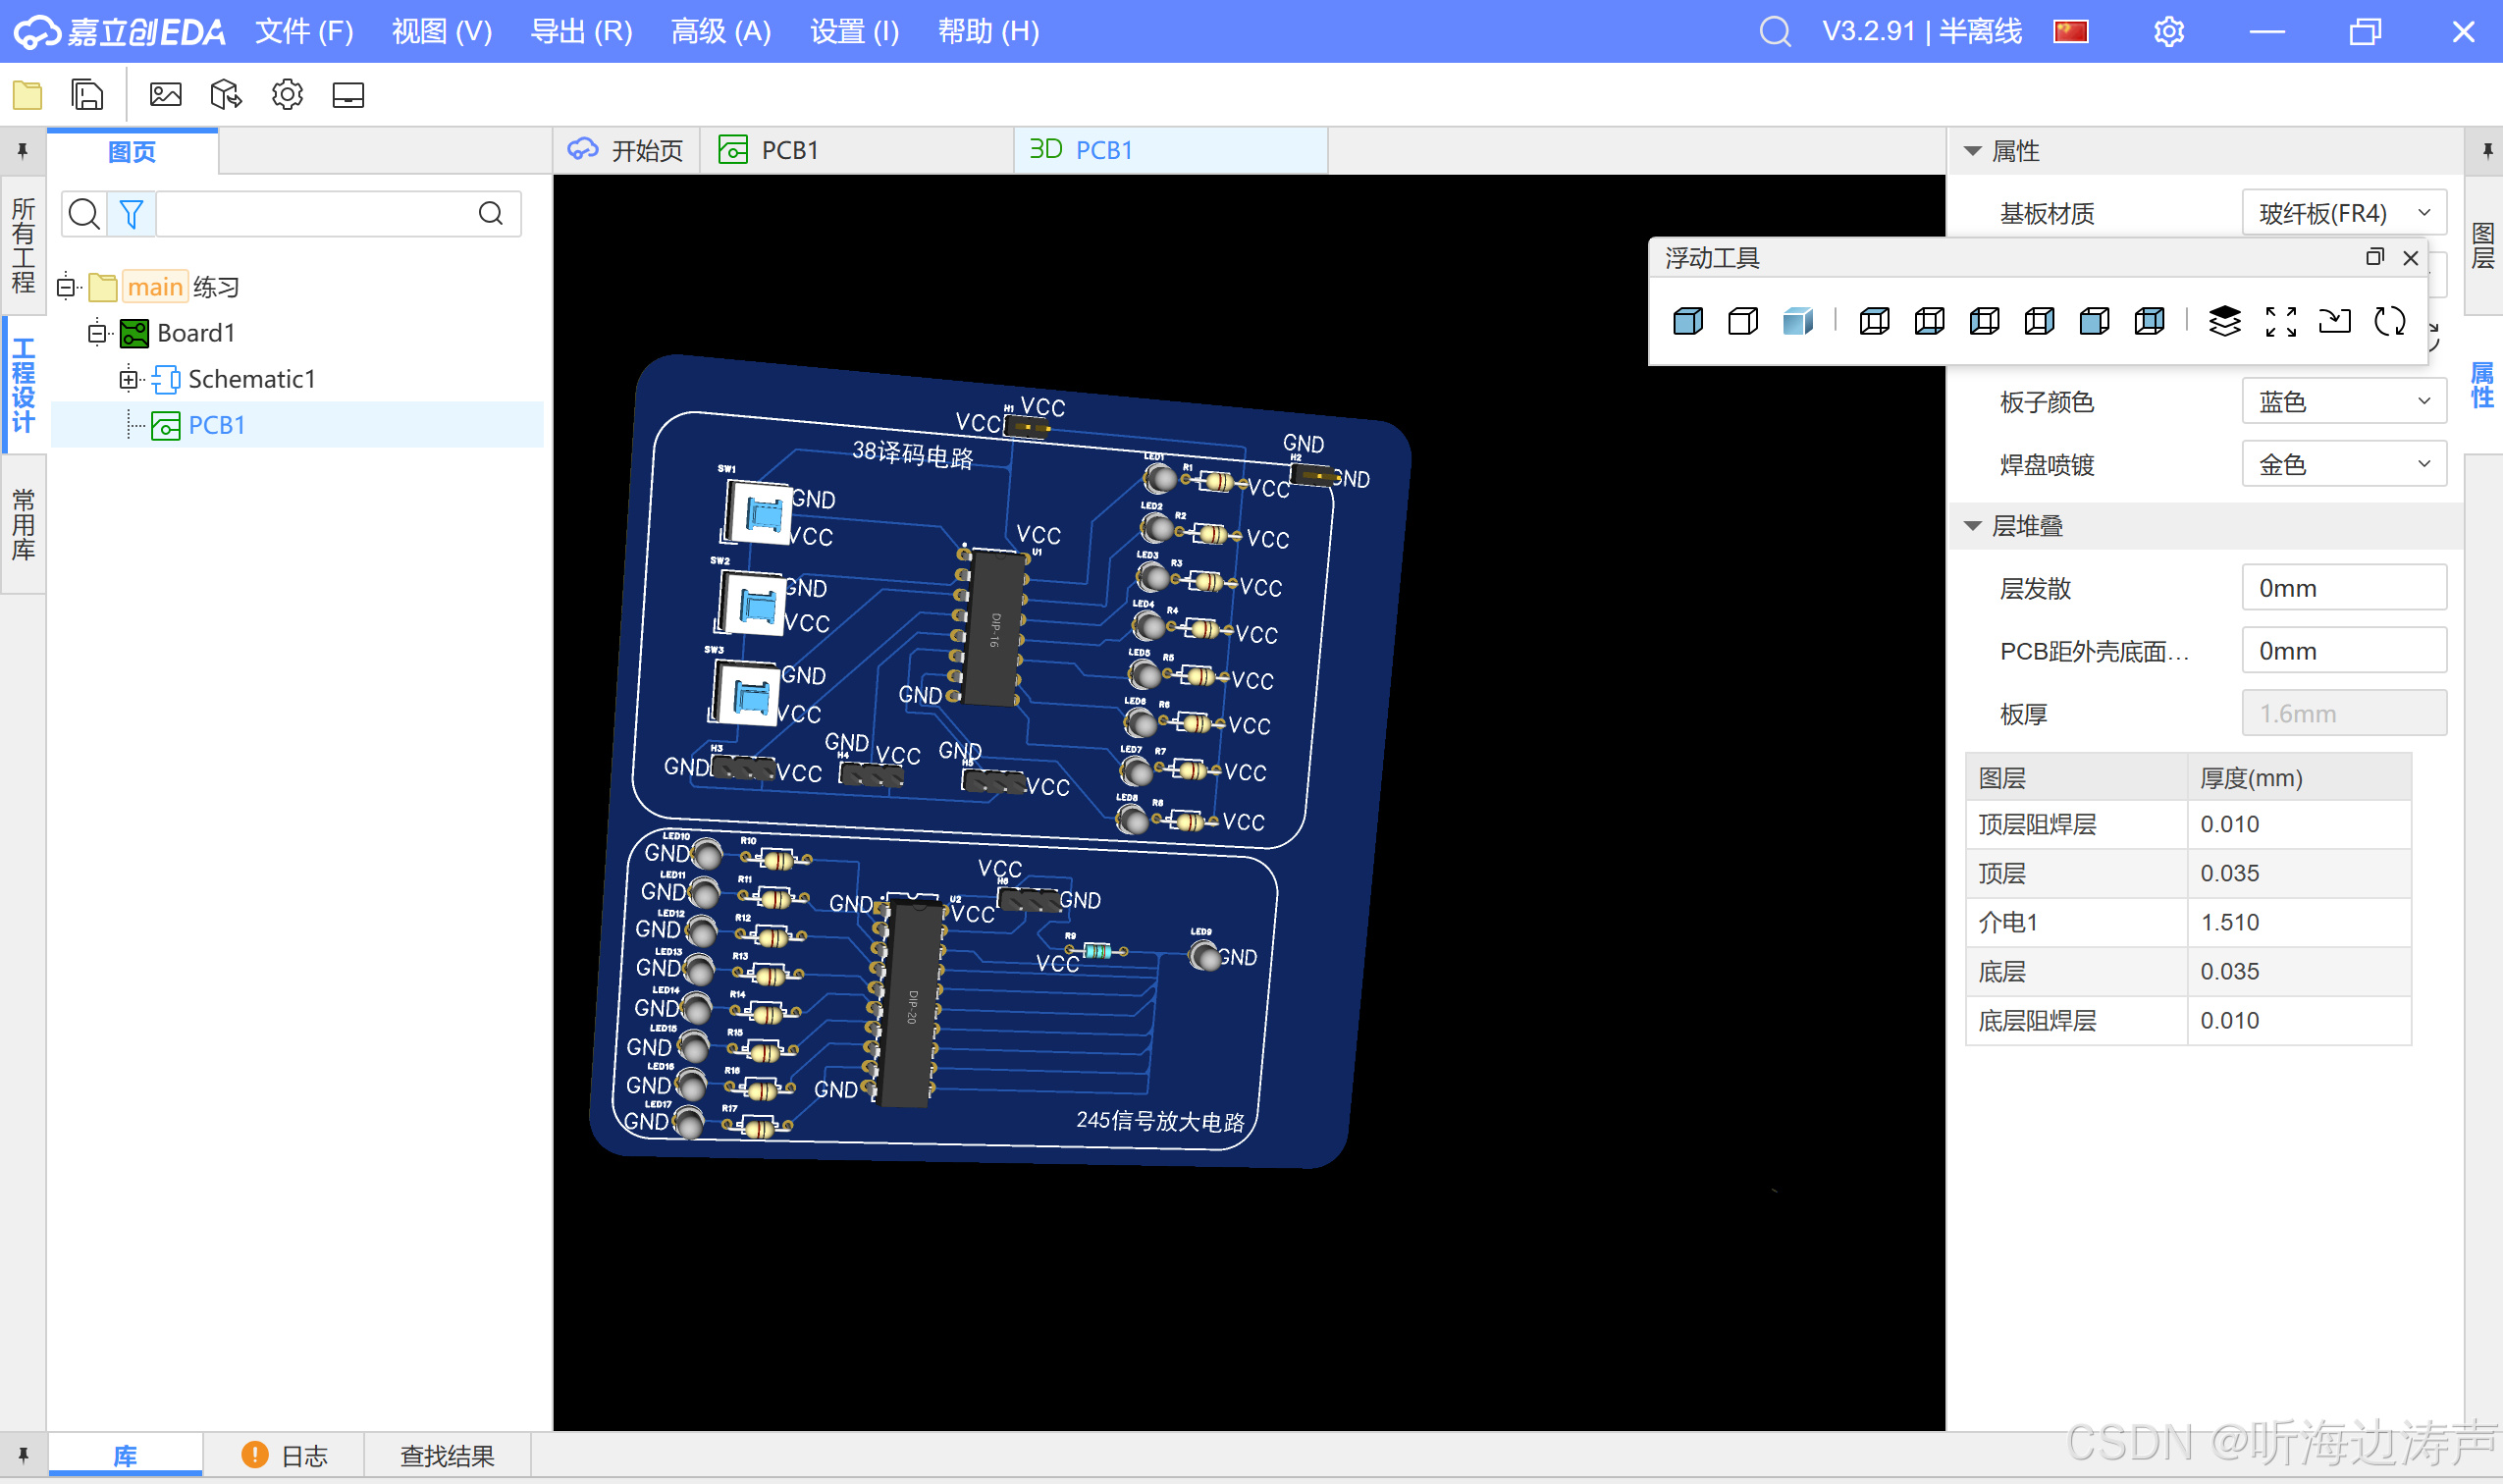This screenshot has width=2503, height=1484.
Task: Collapse the main 练习 project node
Action: (x=66, y=287)
